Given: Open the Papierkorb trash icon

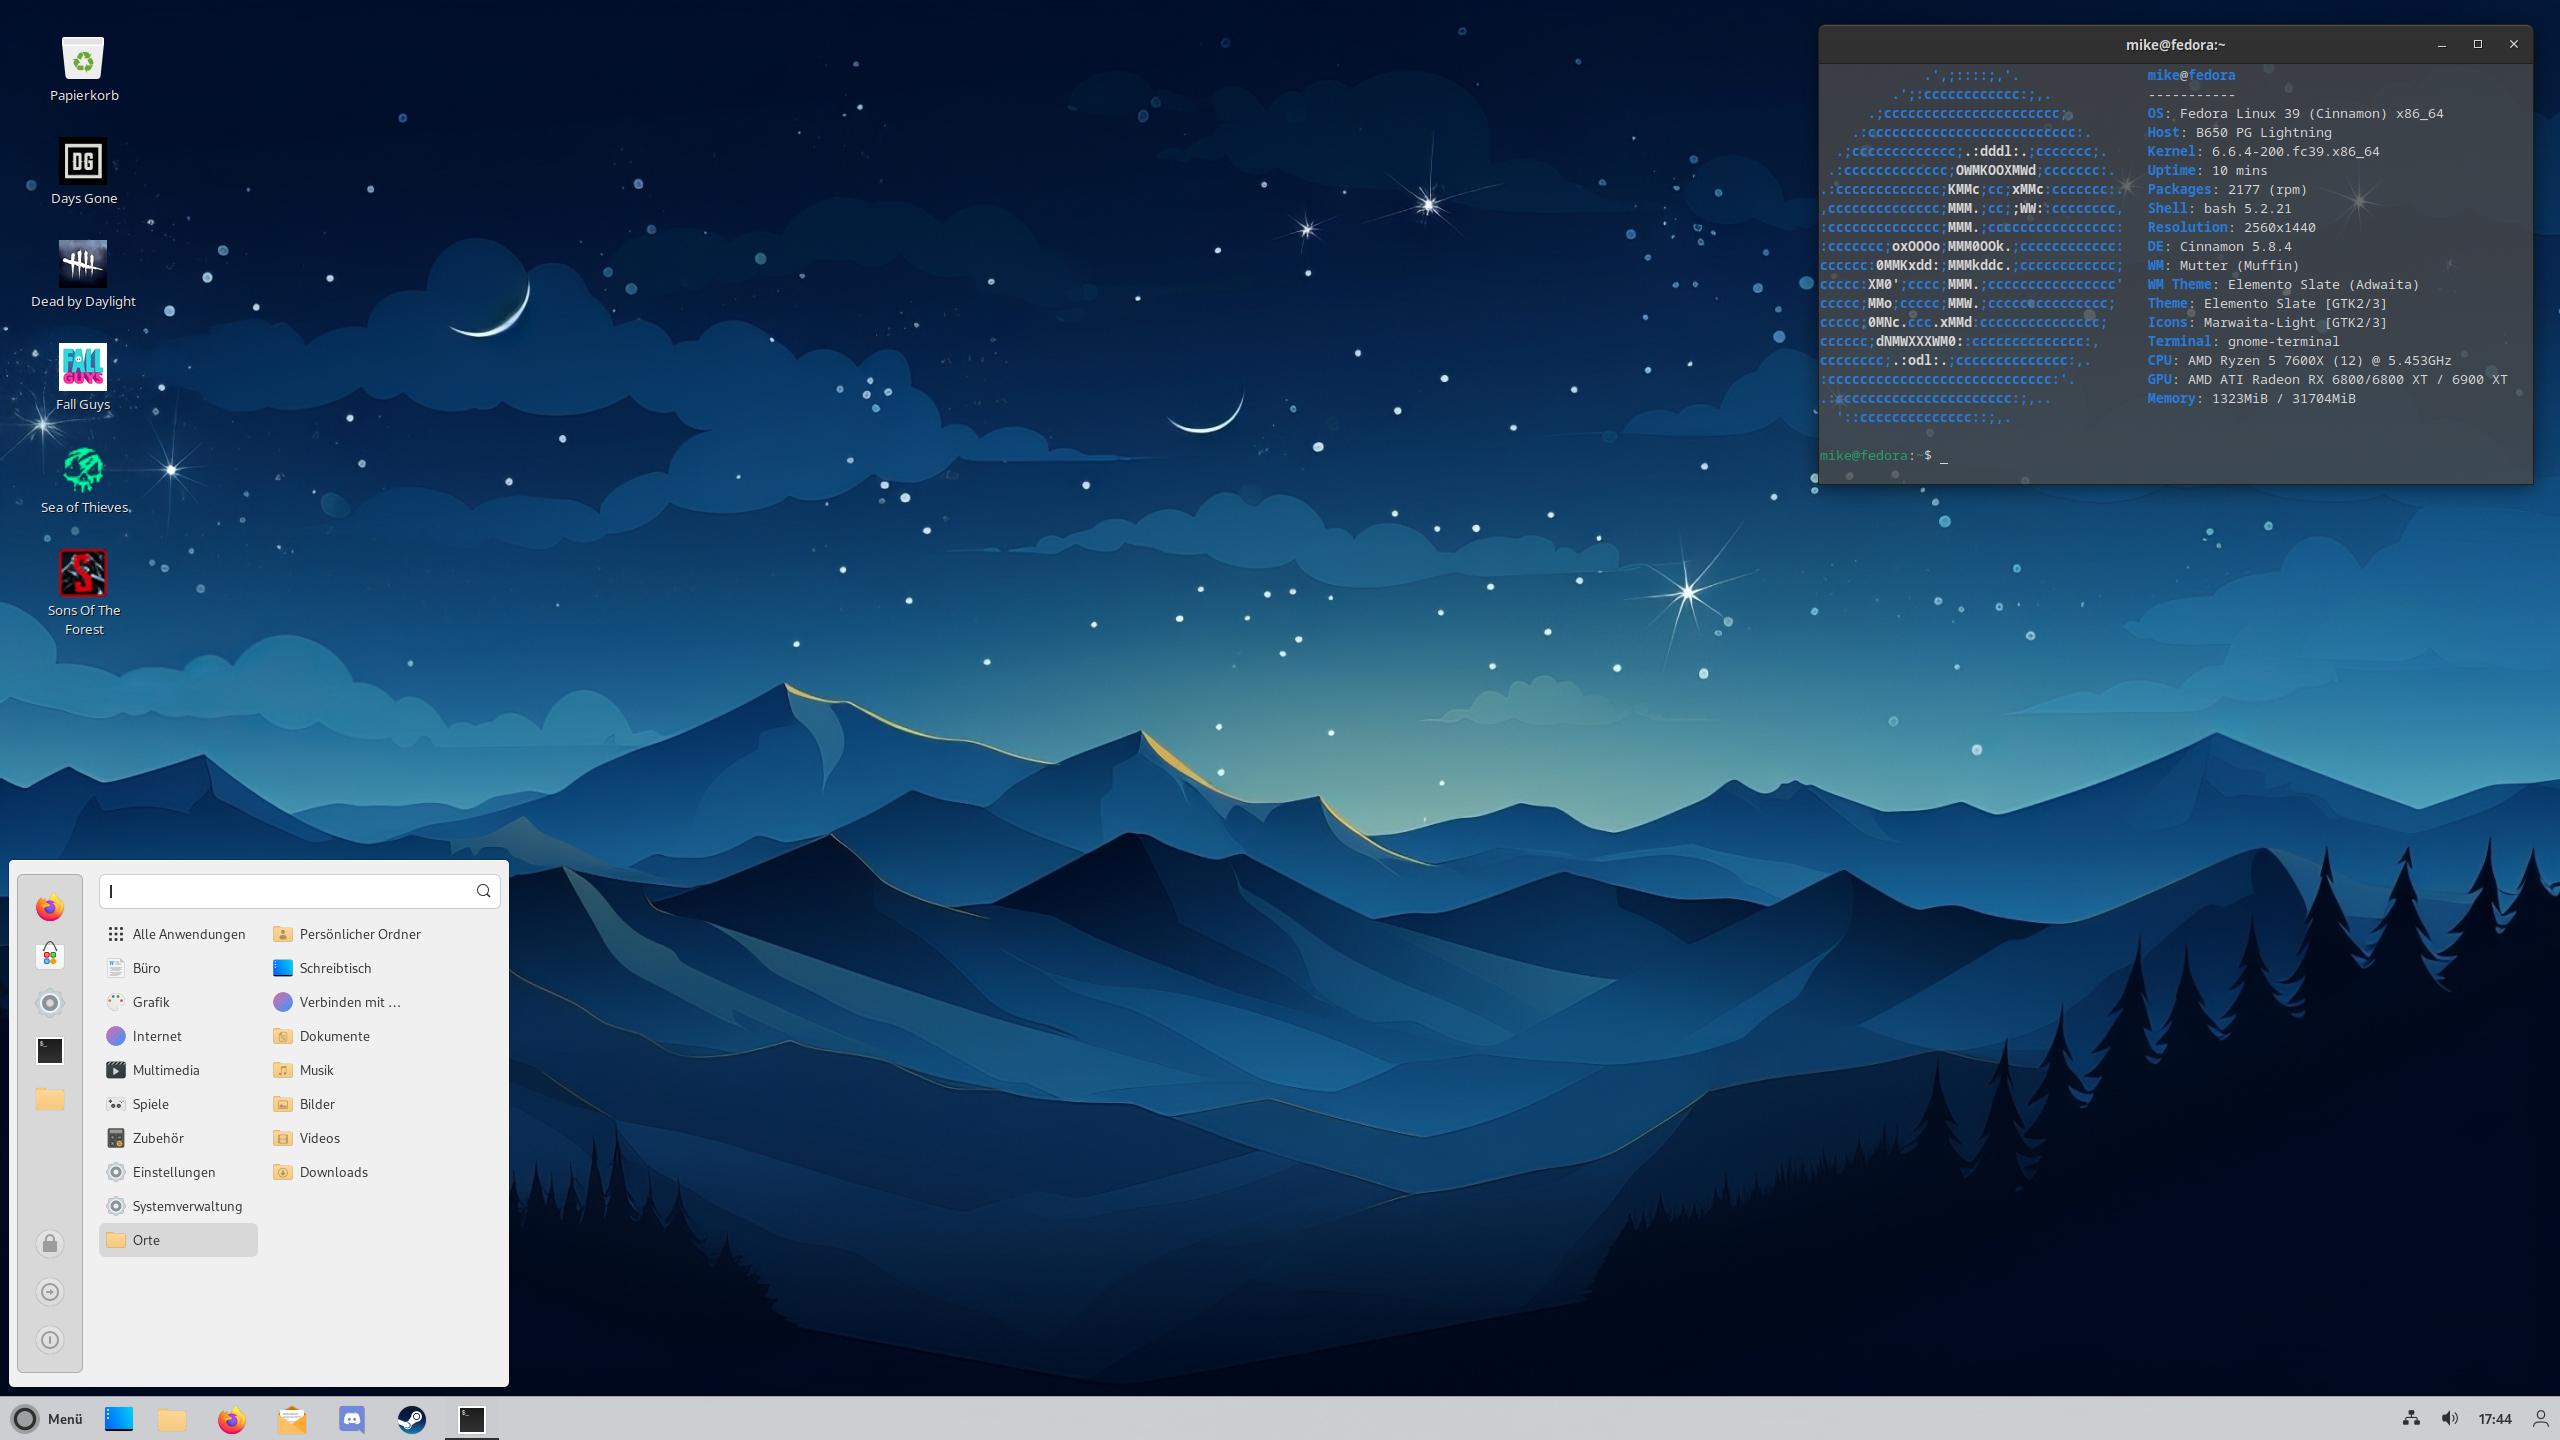Looking at the screenshot, I should pyautogui.click(x=83, y=59).
